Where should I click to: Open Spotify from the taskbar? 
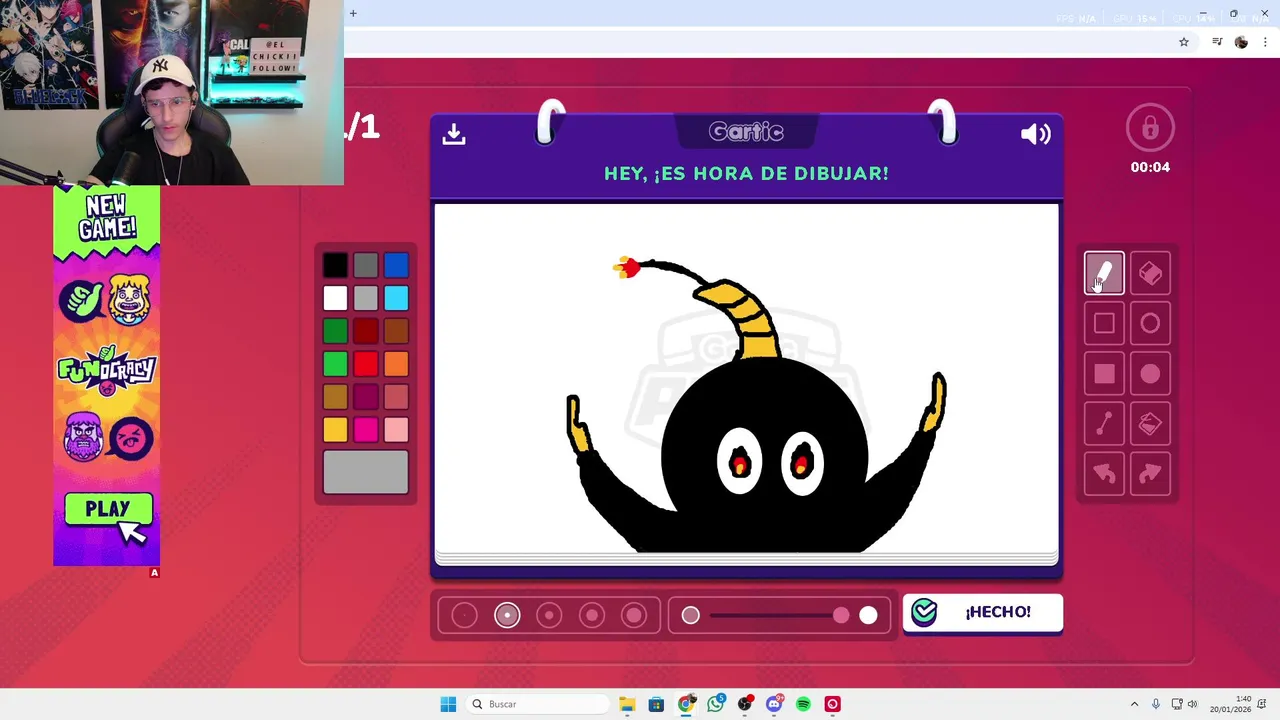click(x=803, y=704)
